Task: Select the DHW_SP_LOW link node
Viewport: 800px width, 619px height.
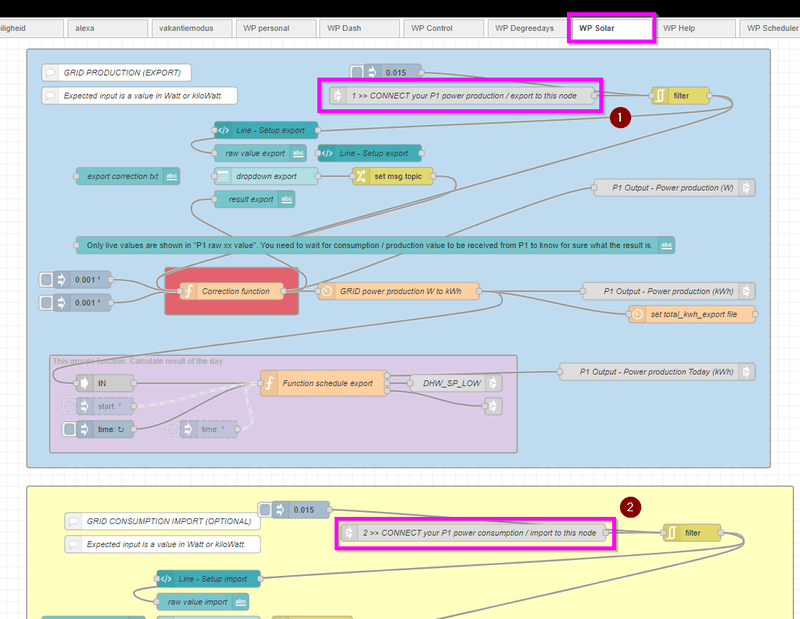Action: (456, 383)
